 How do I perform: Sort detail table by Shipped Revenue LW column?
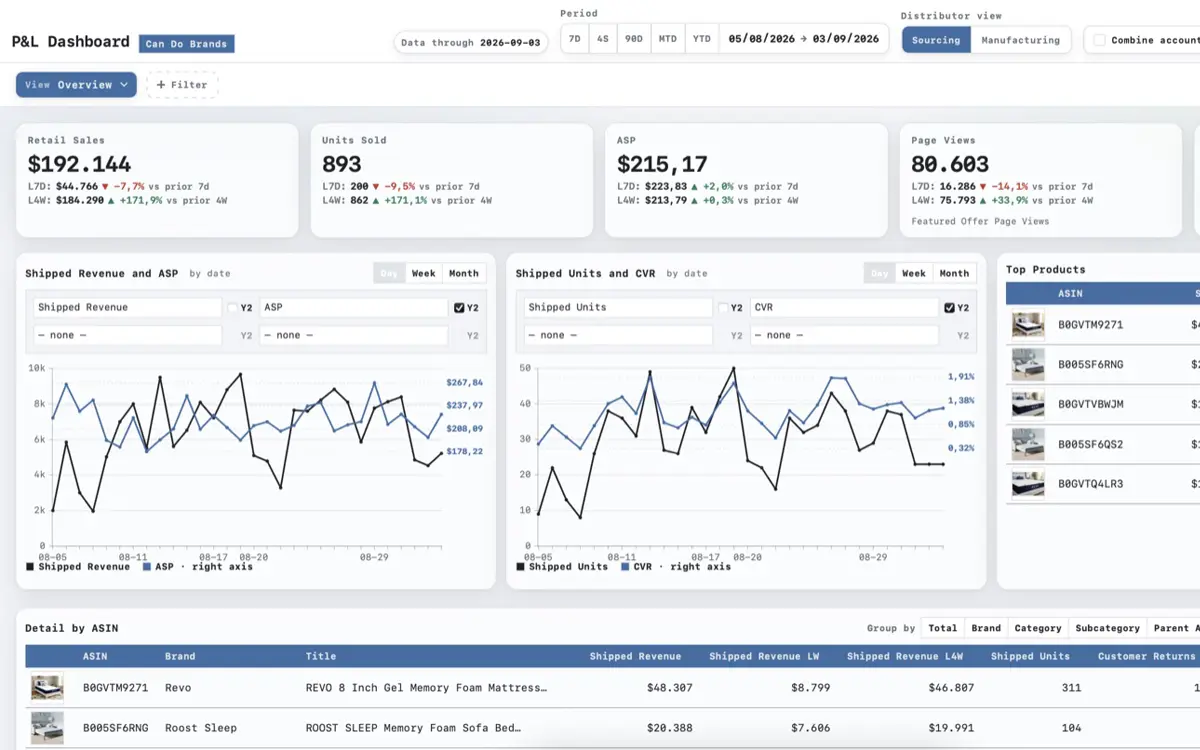pyautogui.click(x=764, y=656)
